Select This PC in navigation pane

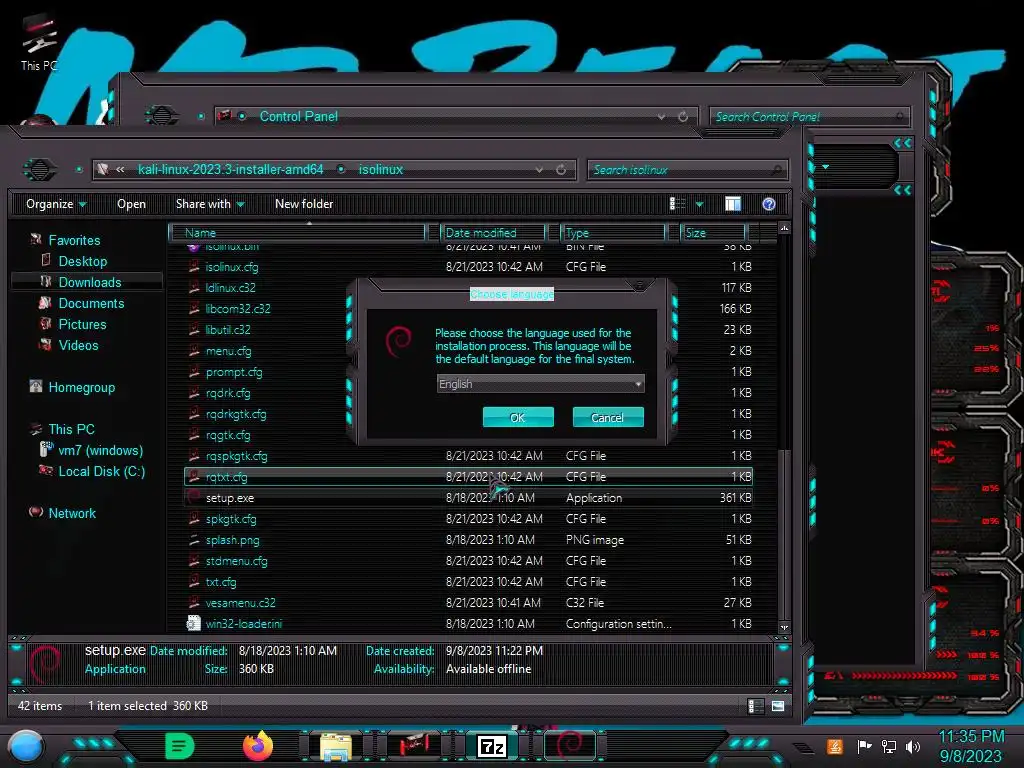point(71,429)
